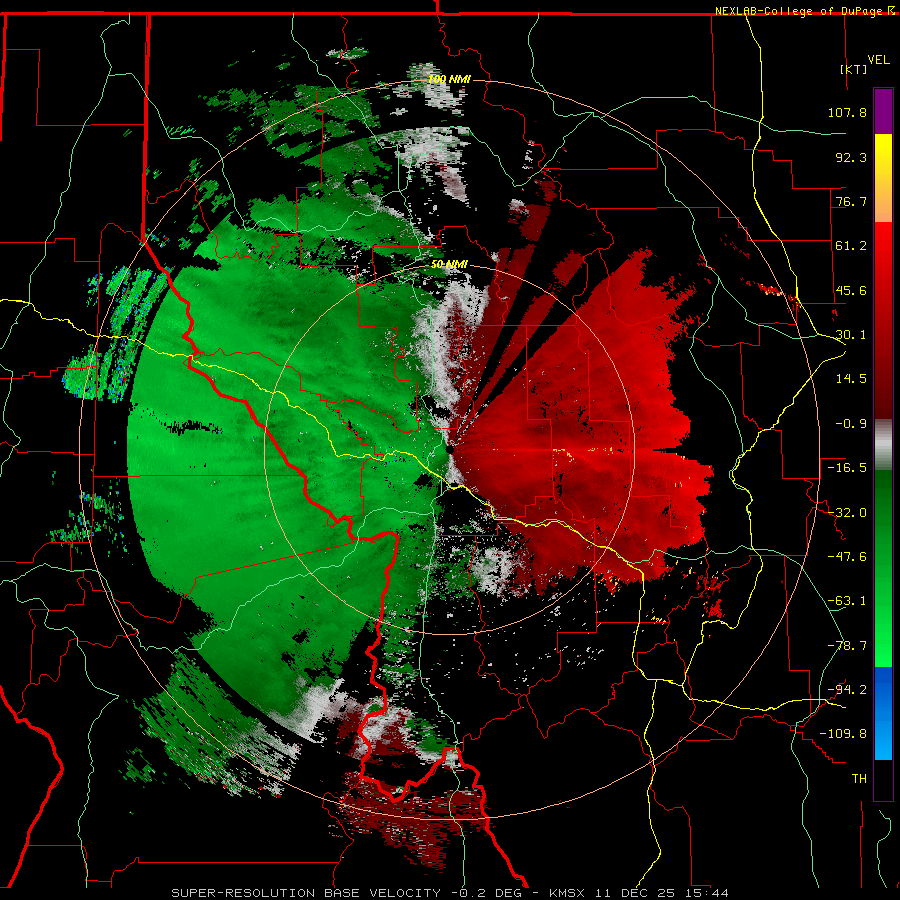Select the yellow-orange band of the velocity scale
This screenshot has width=900, height=900.
click(x=883, y=178)
